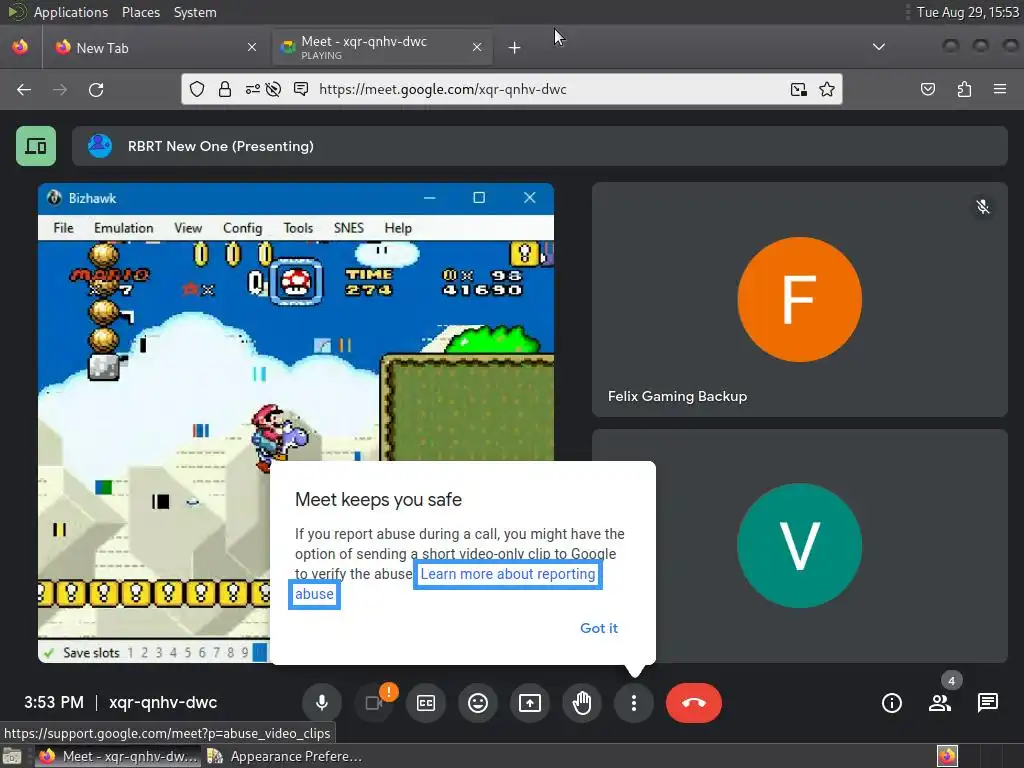Click Bizhawk View menu in presentation

187,228
